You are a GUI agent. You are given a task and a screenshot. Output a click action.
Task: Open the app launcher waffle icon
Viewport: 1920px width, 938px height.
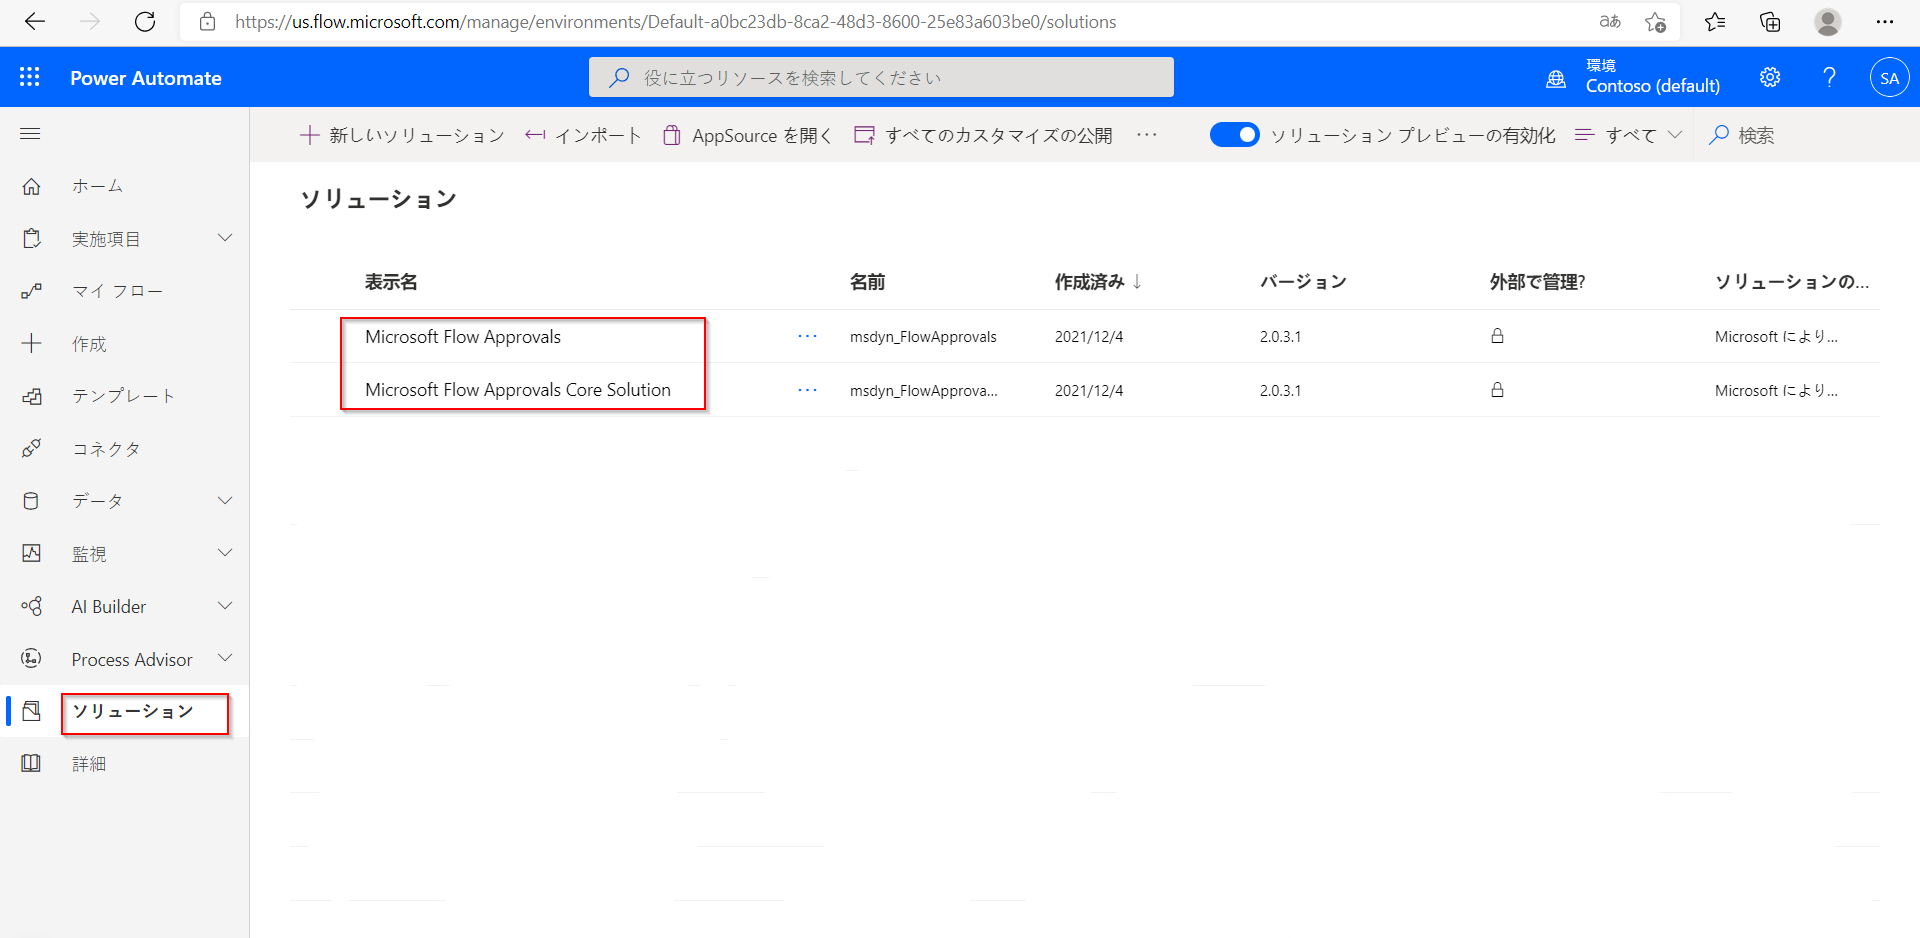pos(30,77)
